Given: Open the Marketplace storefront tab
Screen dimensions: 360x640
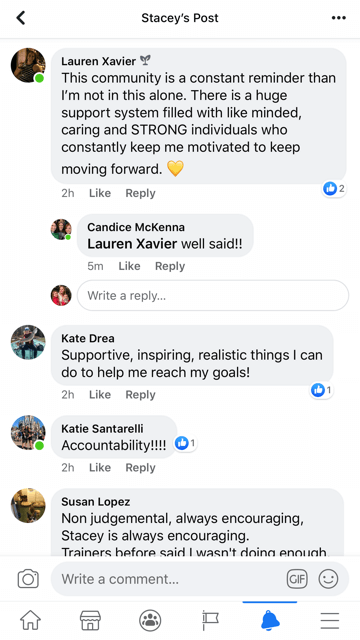Looking at the screenshot, I should [90, 620].
